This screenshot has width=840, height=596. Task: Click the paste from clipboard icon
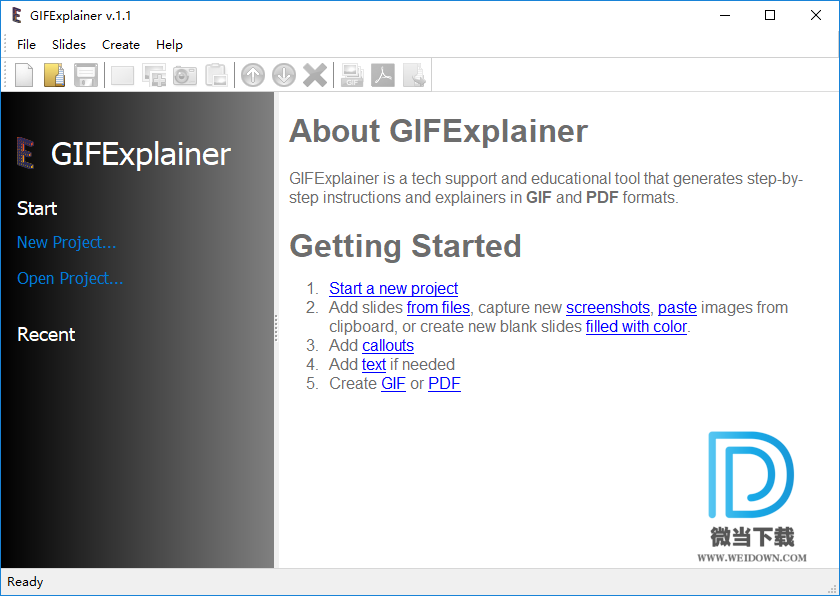tap(216, 75)
